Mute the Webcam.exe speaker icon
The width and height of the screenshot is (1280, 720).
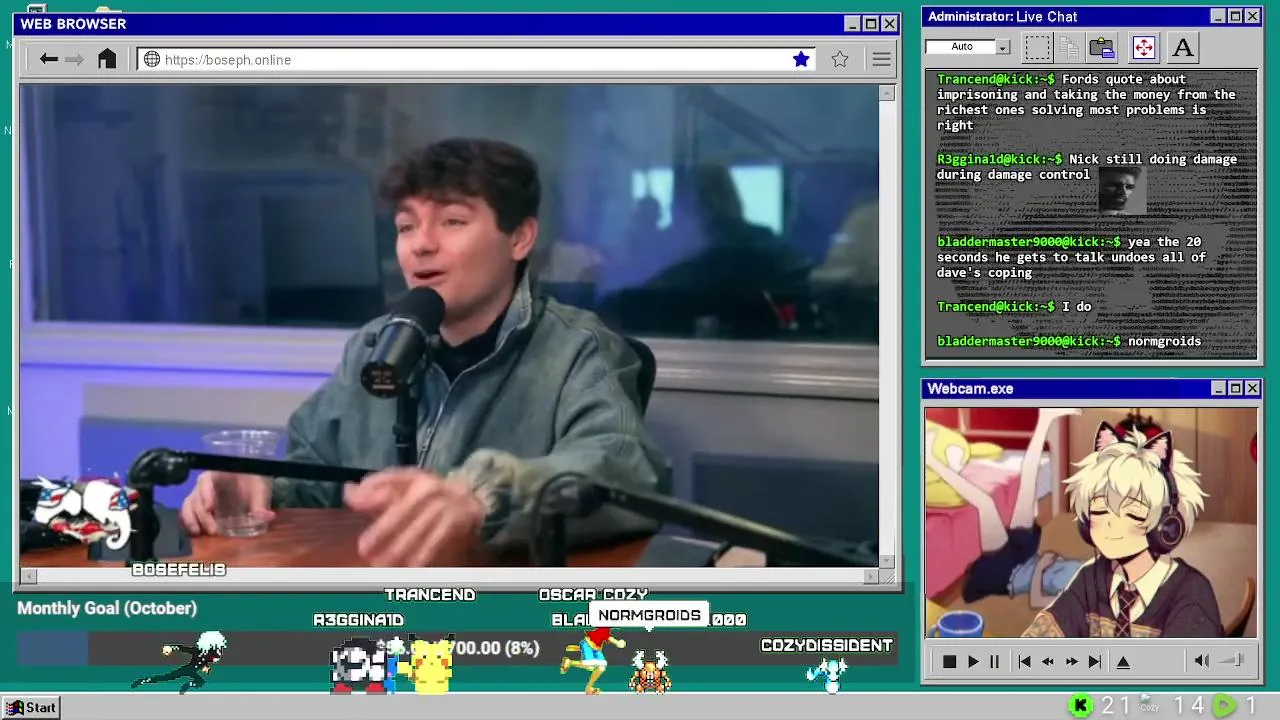click(1202, 660)
